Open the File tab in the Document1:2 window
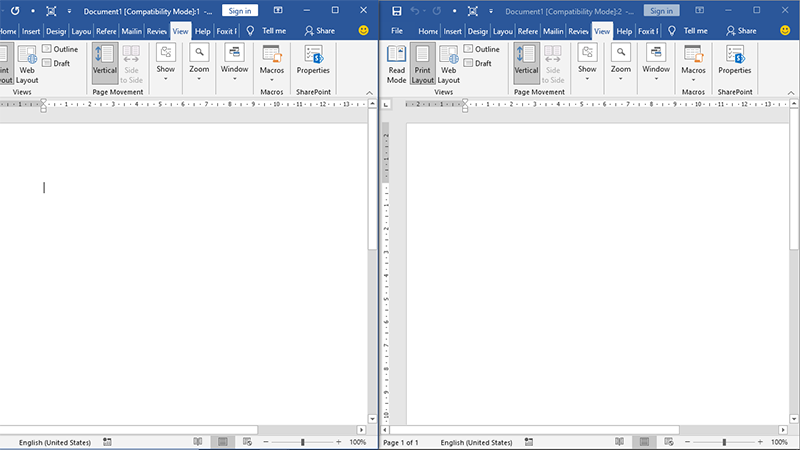 click(x=397, y=31)
